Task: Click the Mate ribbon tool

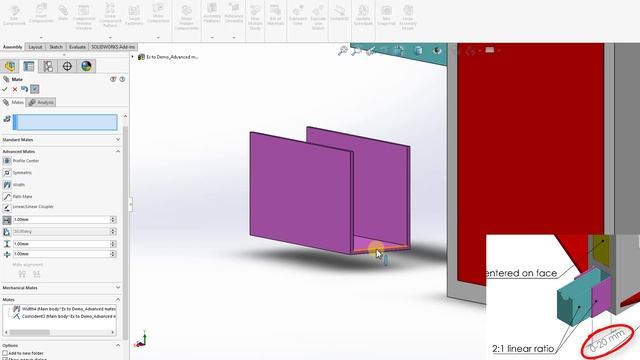Action: pos(63,13)
